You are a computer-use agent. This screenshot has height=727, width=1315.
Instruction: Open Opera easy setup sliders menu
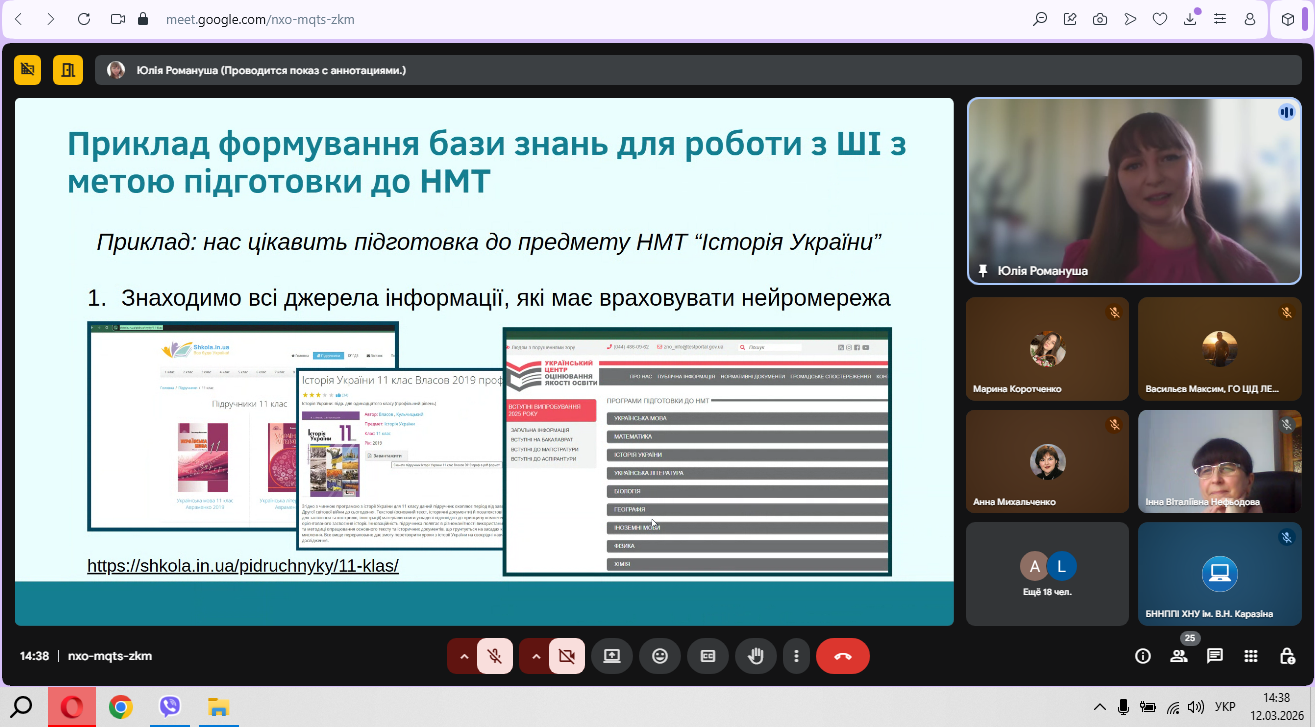coord(1220,19)
